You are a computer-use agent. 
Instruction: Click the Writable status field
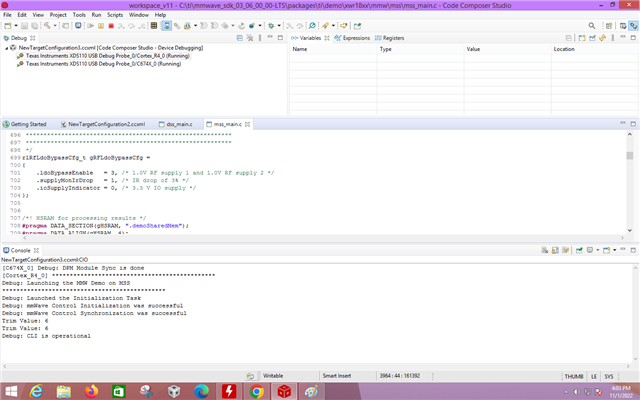pyautogui.click(x=288, y=376)
